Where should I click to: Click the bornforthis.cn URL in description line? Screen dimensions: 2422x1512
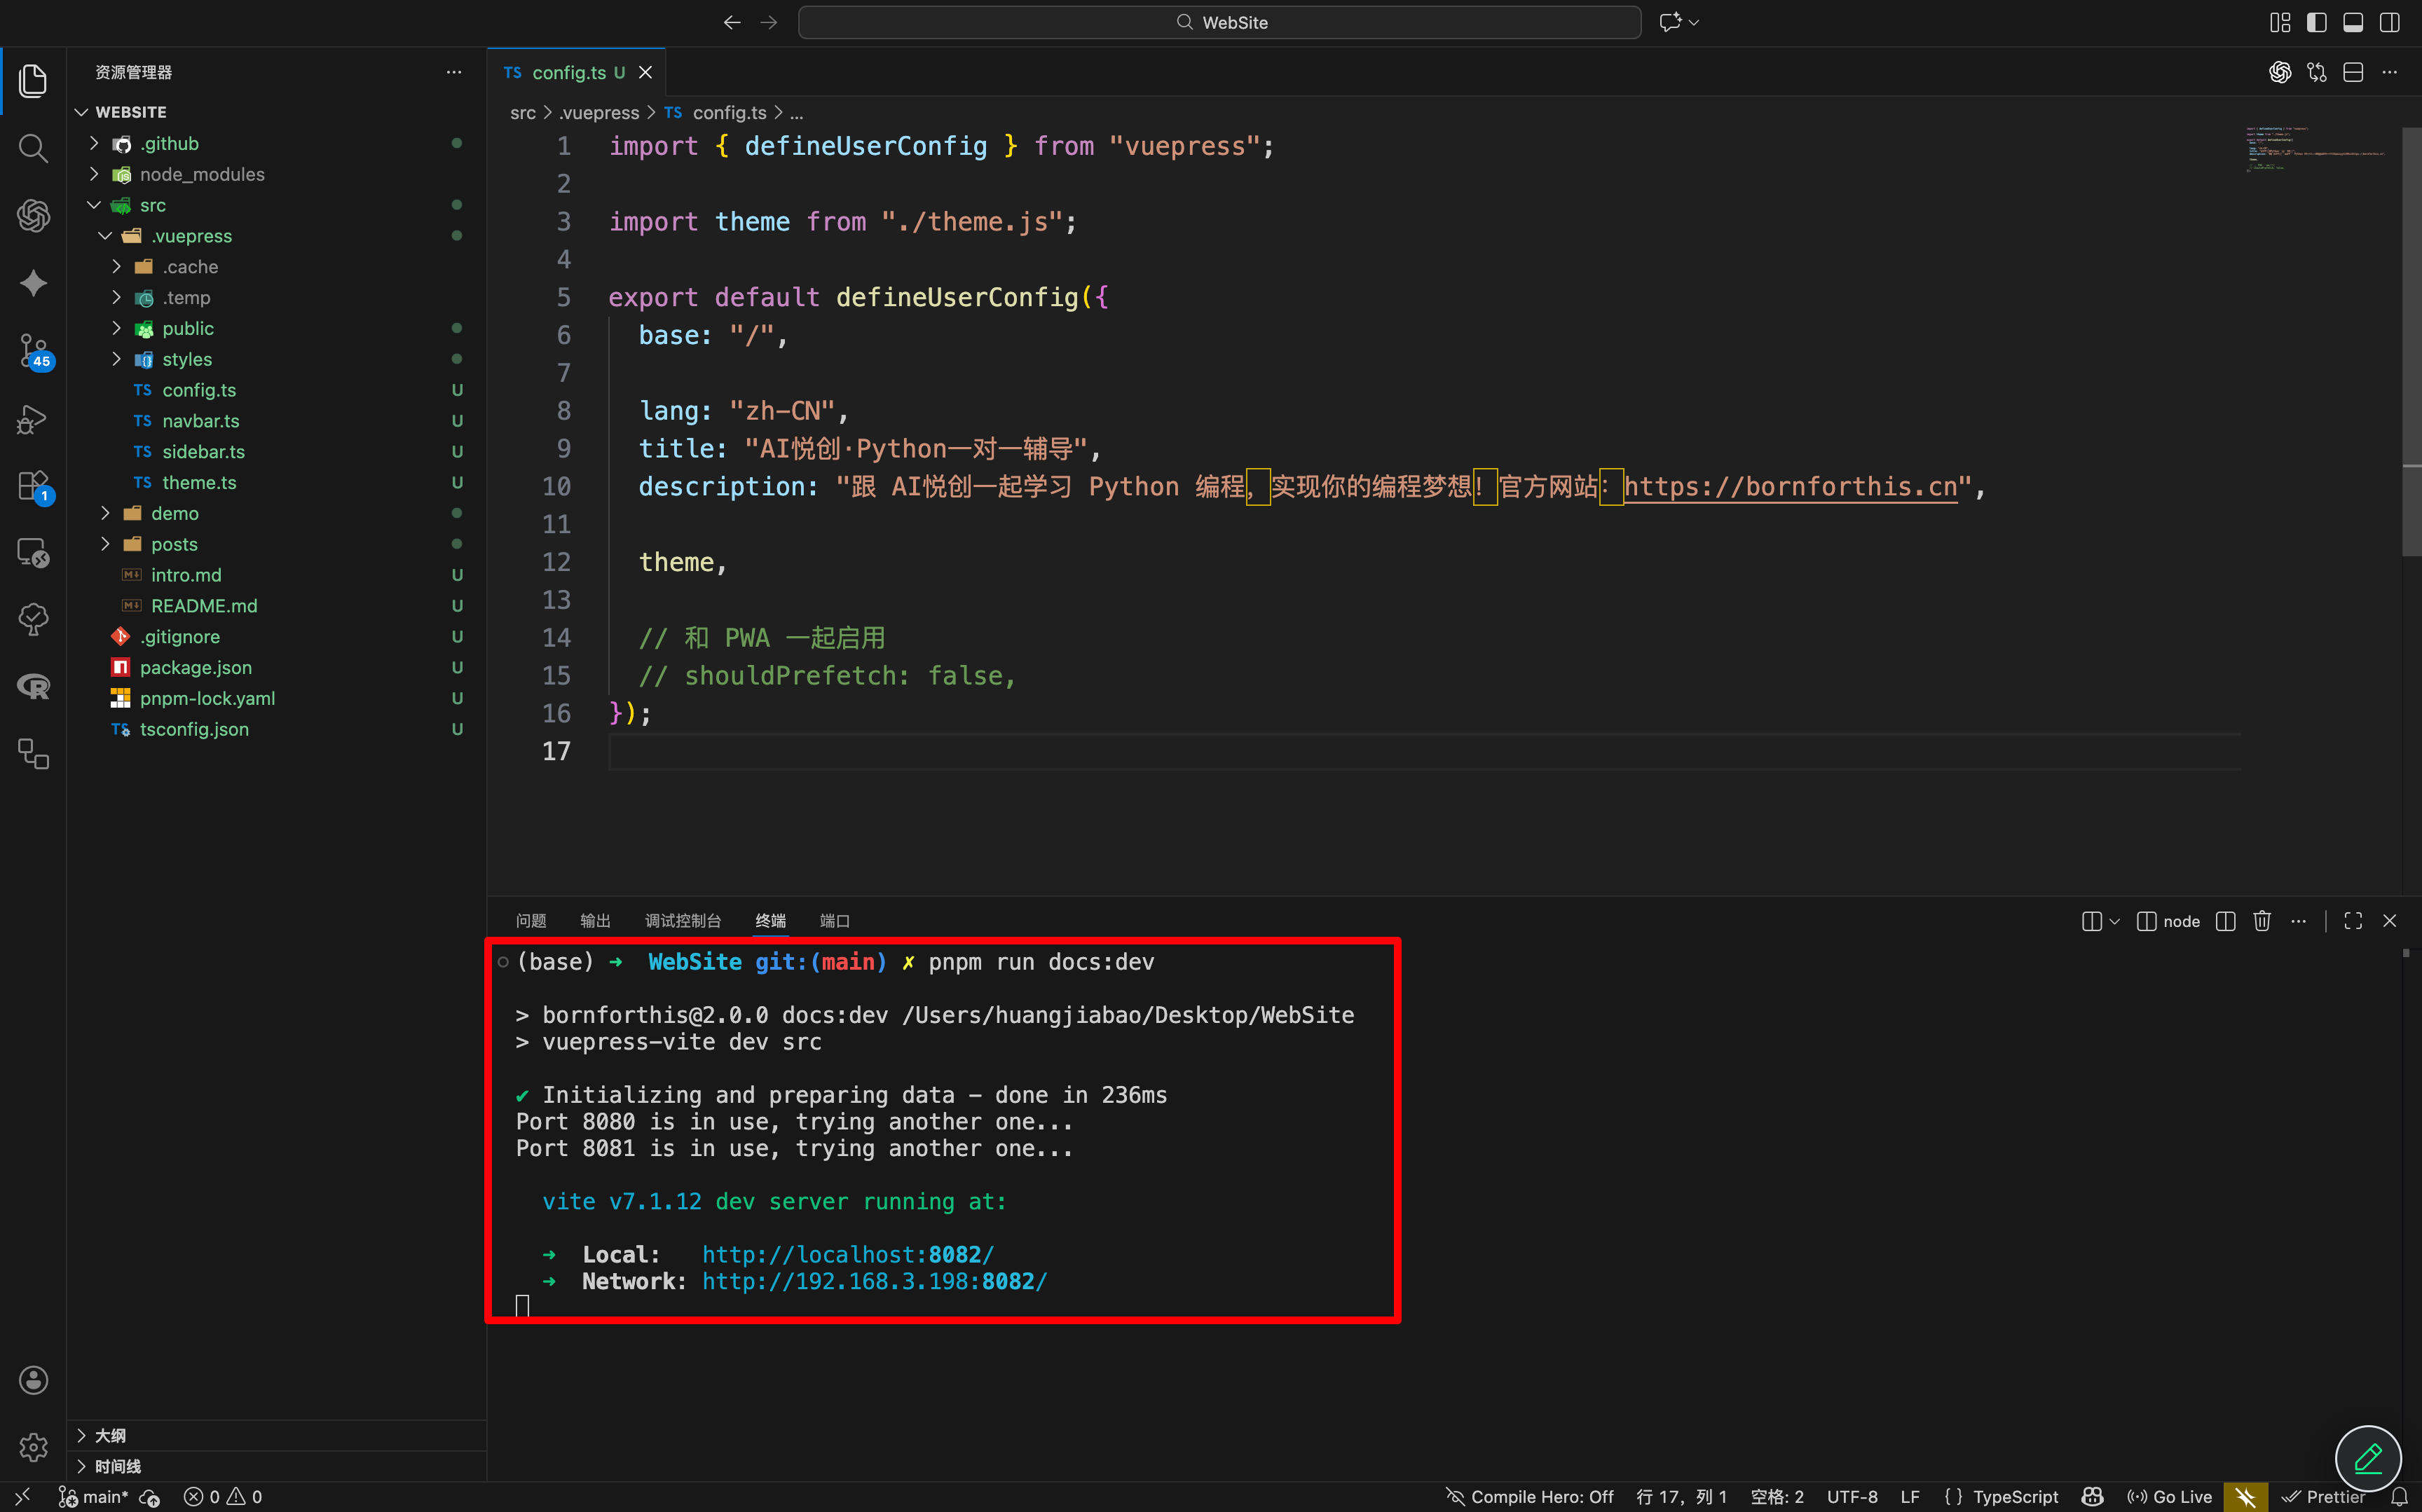click(1790, 487)
